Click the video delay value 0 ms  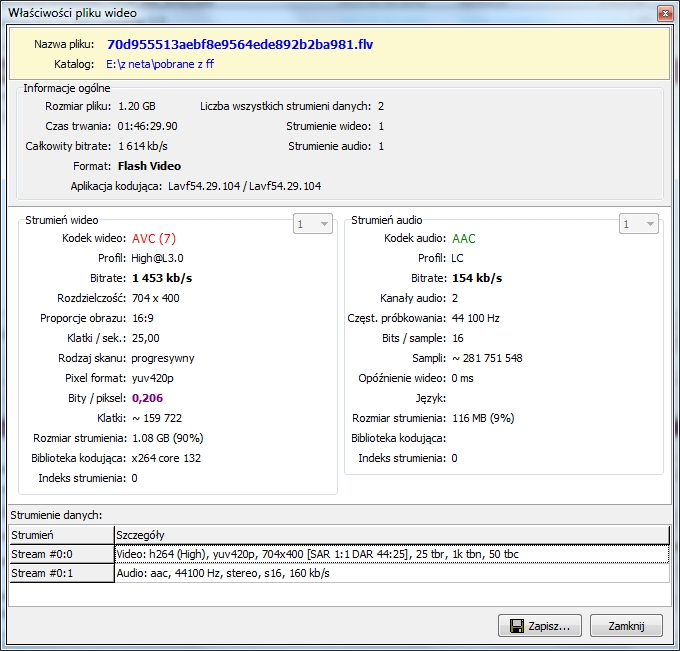(x=462, y=378)
